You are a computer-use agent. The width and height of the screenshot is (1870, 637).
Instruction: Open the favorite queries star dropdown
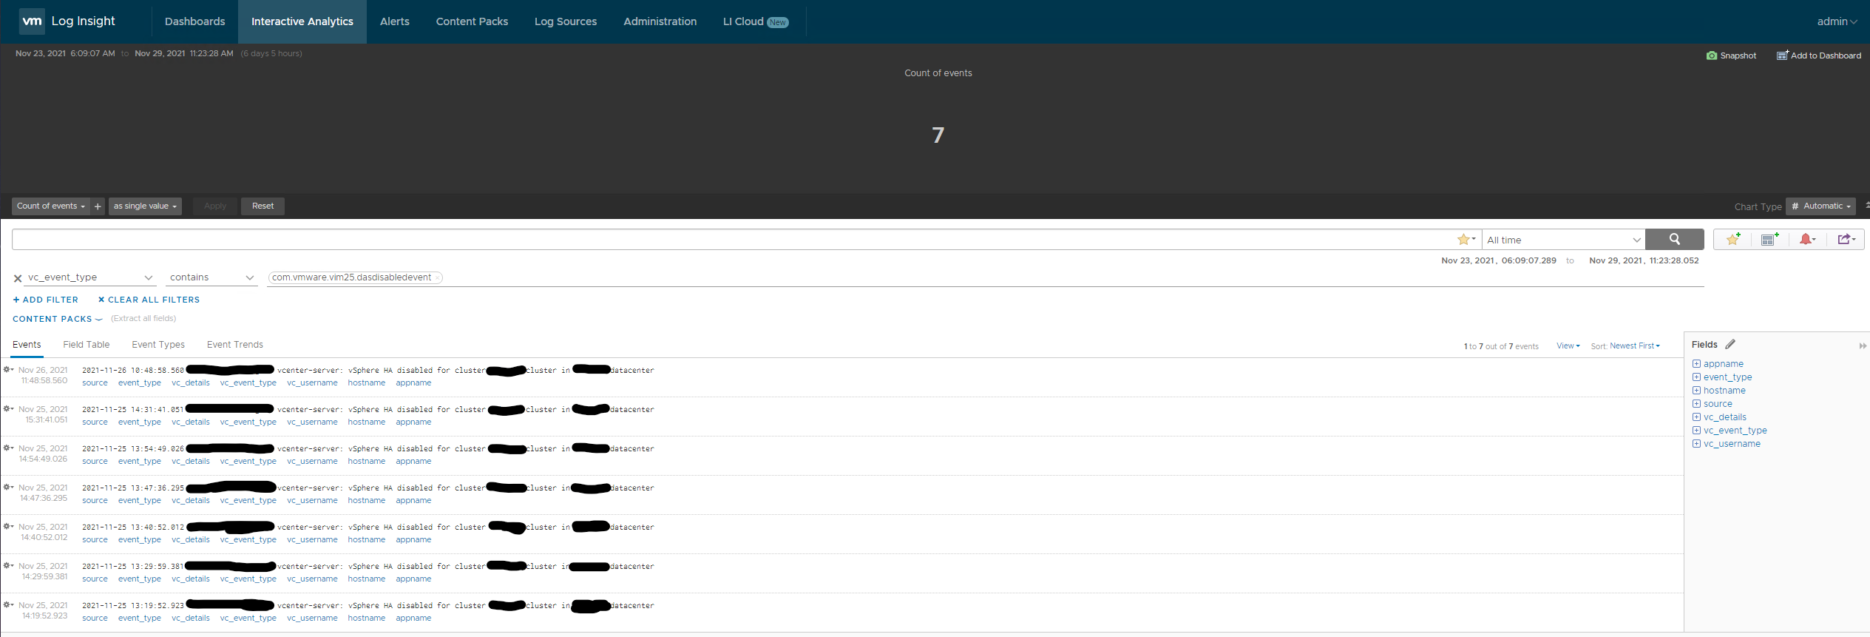coord(1466,240)
